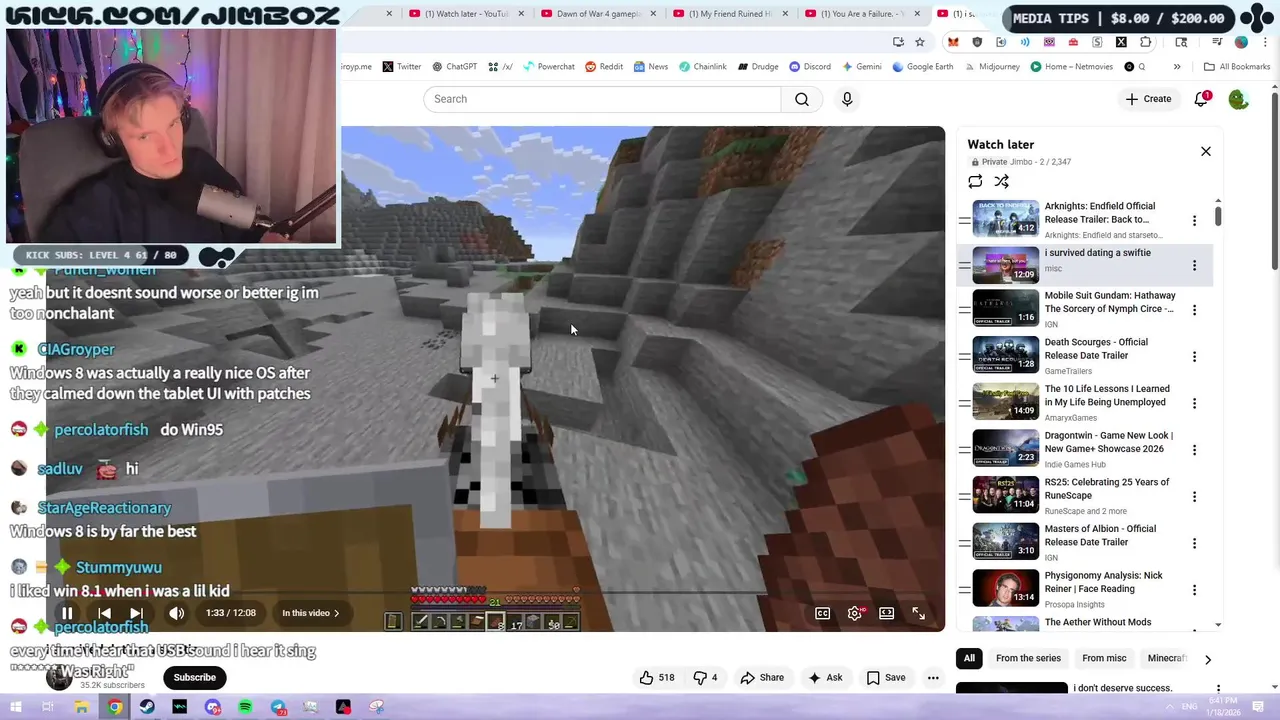Select the From the series chip
This screenshot has width=1280, height=720.
(1028, 658)
